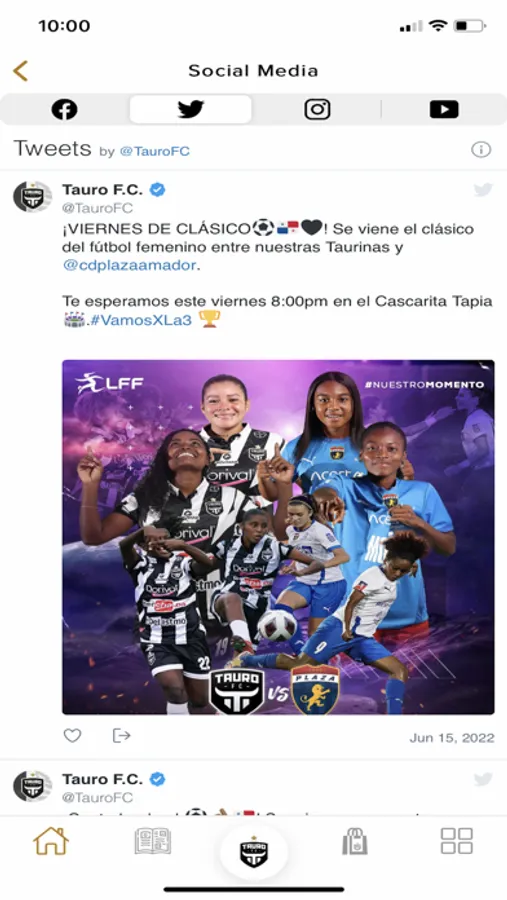Show the YouTube tab
507x900 pixels.
[x=444, y=109]
